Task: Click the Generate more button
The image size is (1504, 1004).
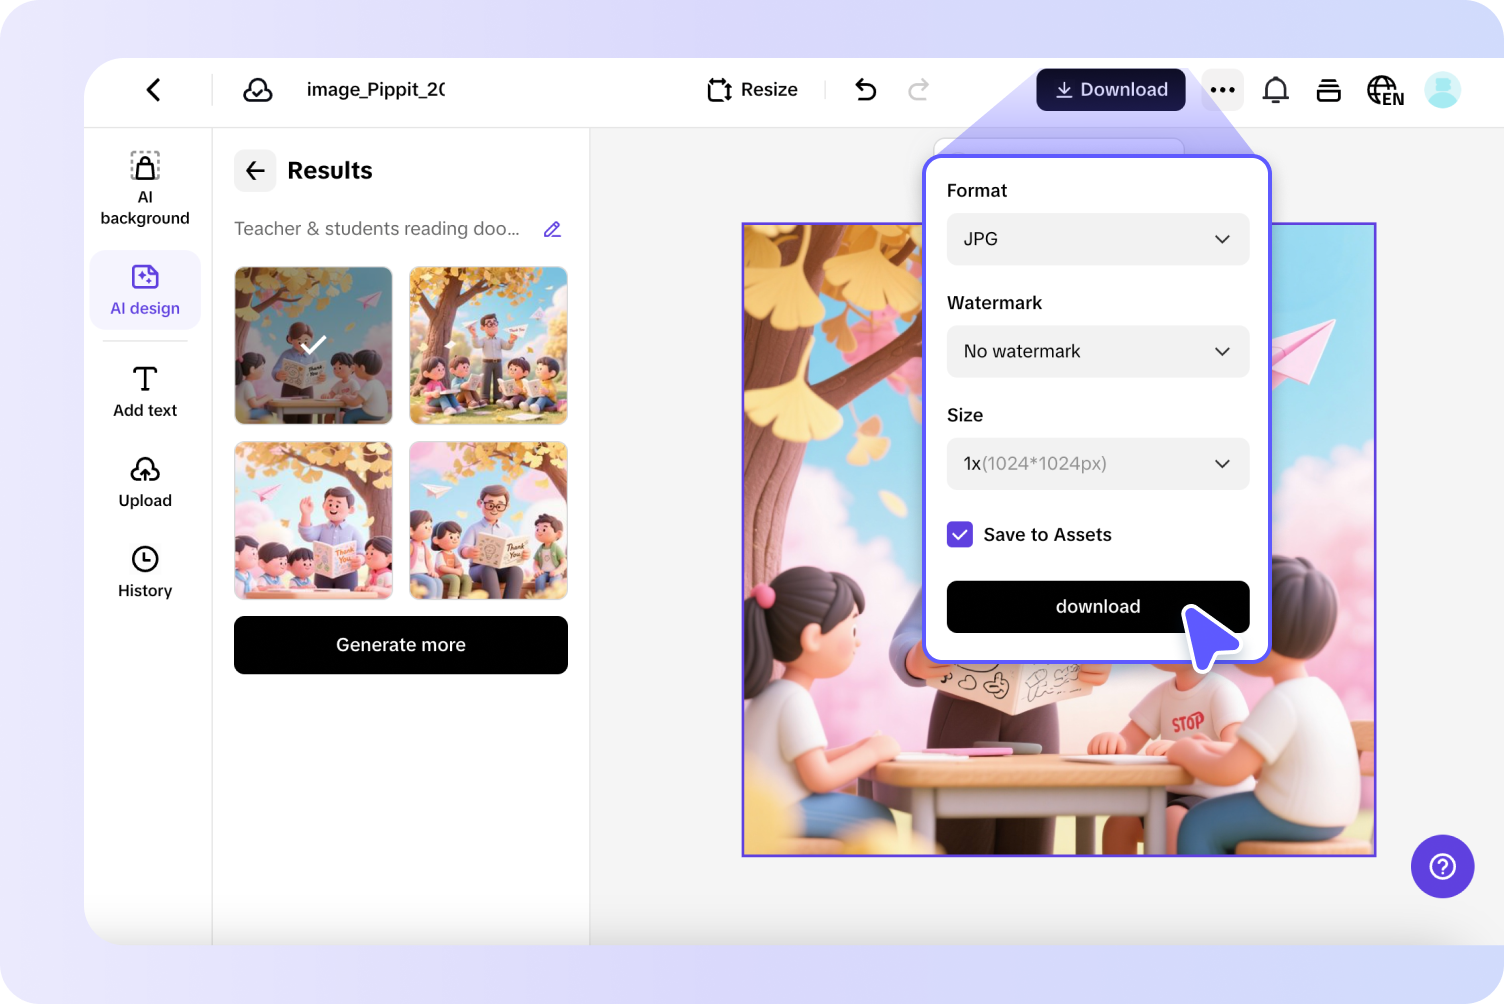Action: click(x=401, y=645)
